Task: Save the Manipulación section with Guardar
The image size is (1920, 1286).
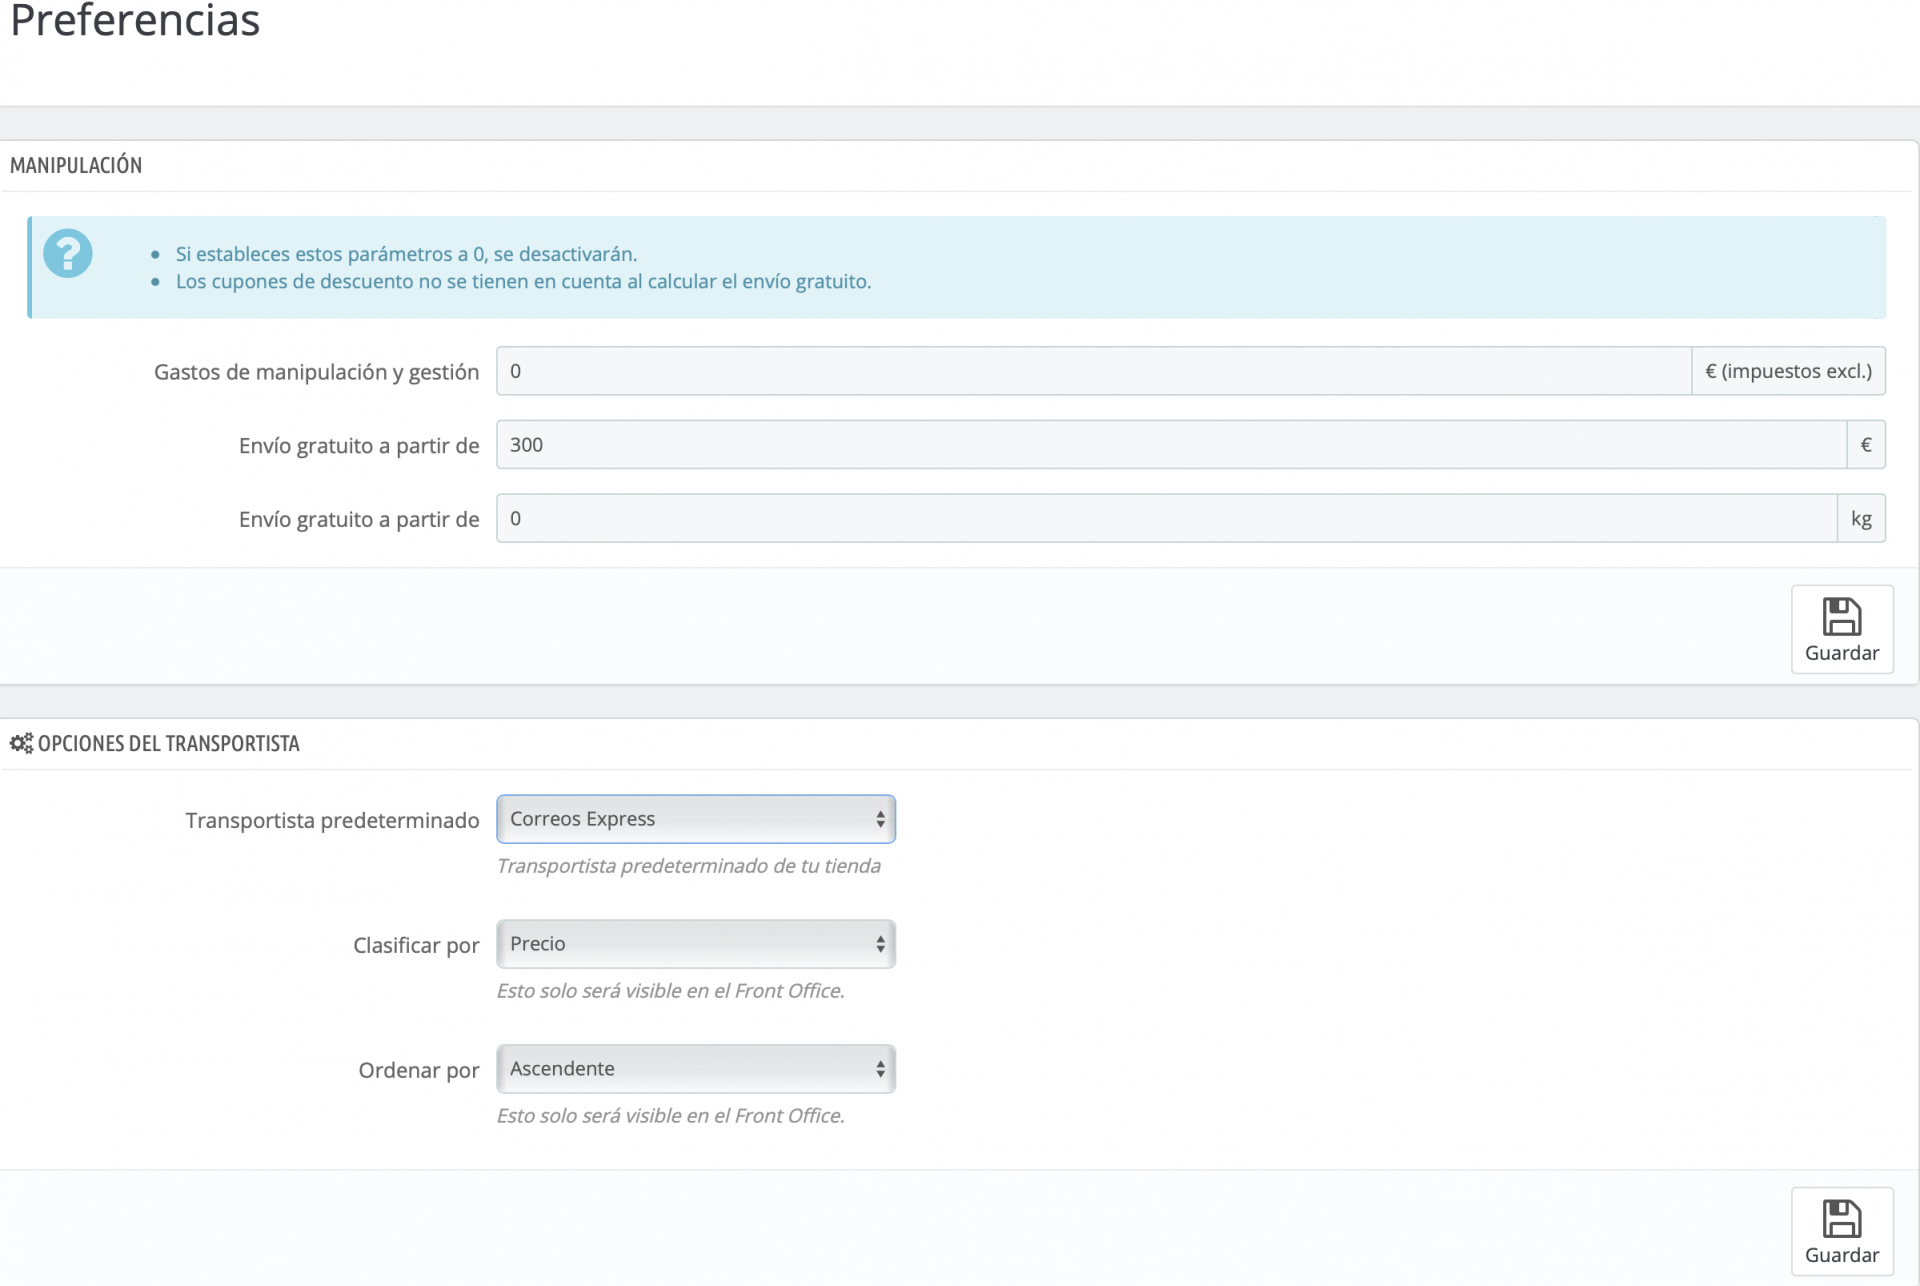Action: pos(1841,629)
